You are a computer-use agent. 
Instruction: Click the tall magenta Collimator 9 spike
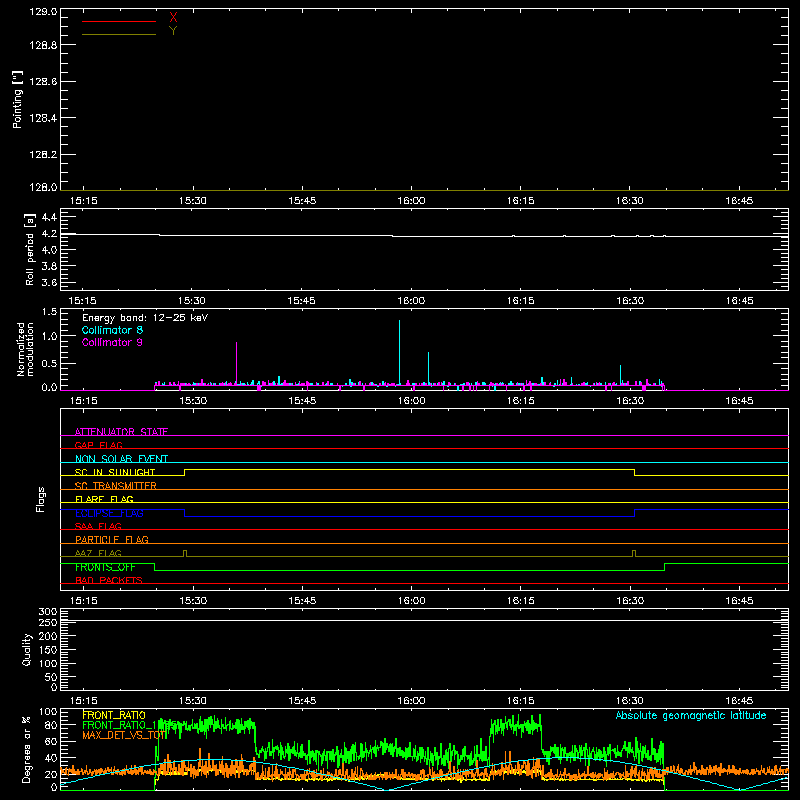pyautogui.click(x=237, y=362)
